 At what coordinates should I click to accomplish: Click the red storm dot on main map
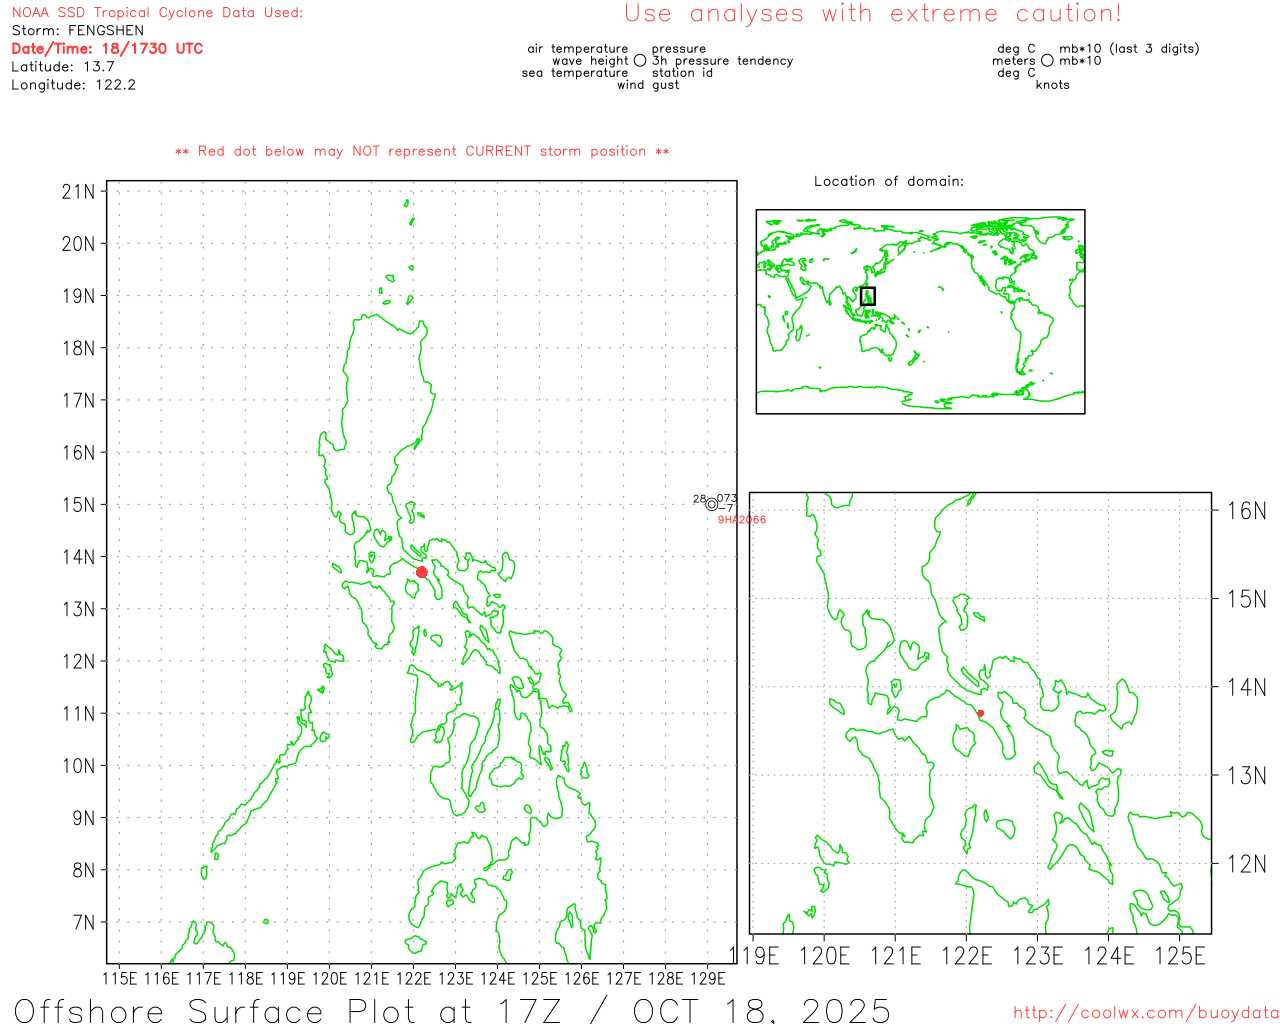tap(422, 572)
